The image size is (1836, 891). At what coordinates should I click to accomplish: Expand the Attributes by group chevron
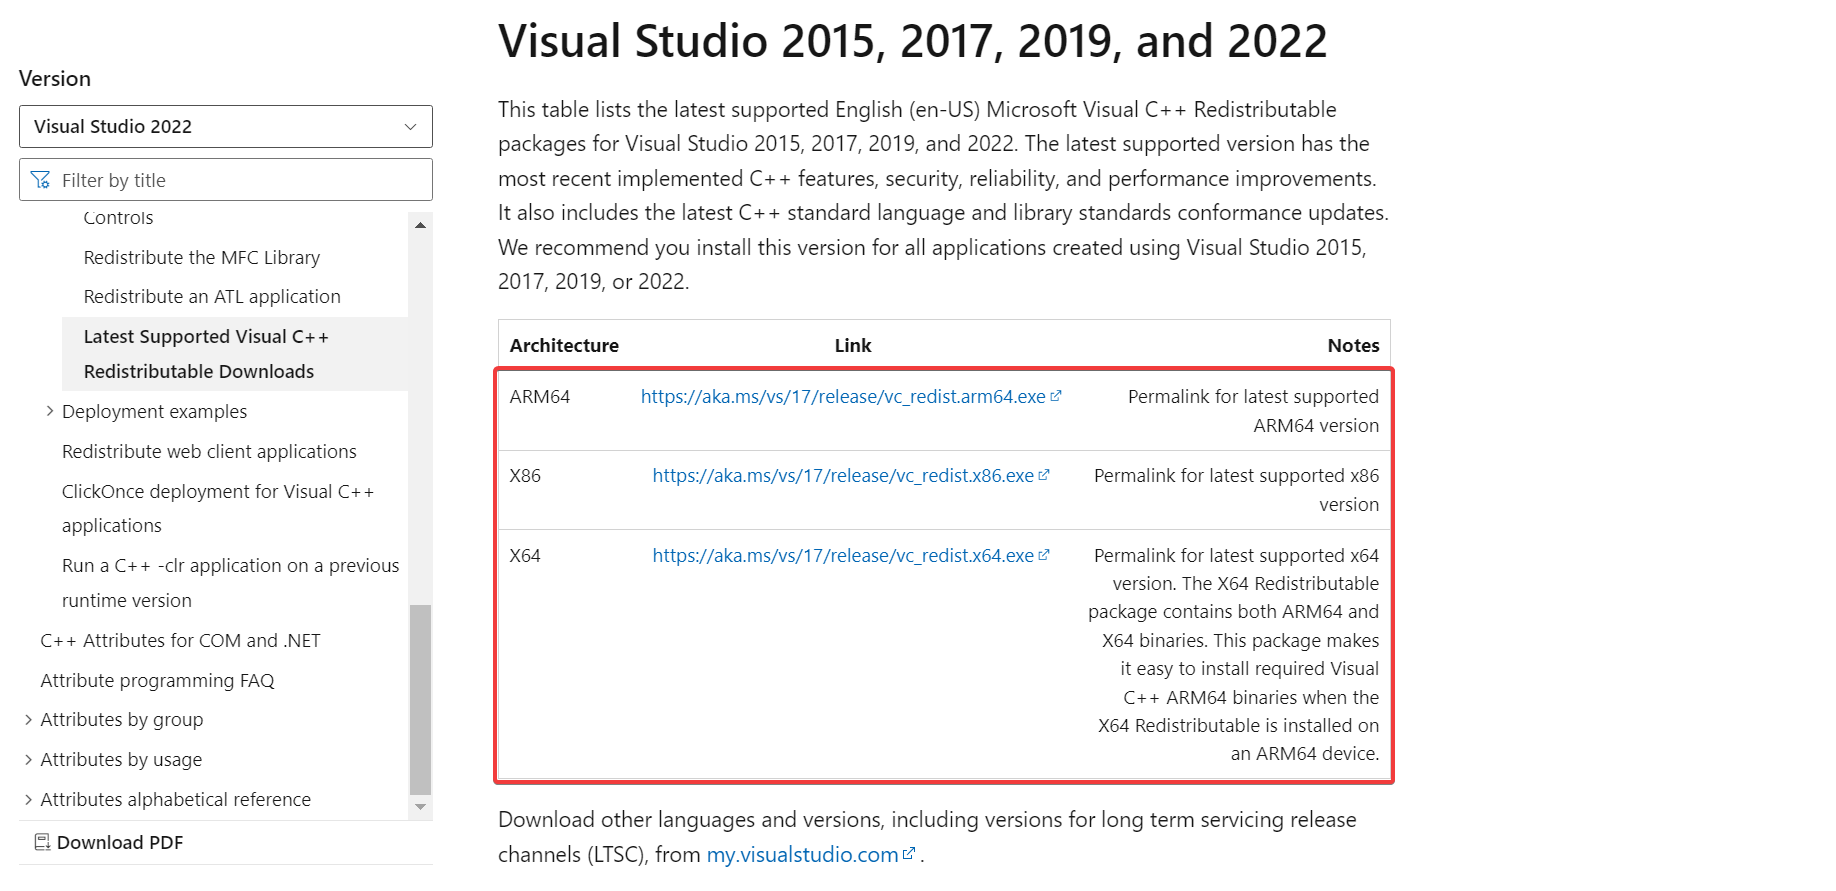click(28, 720)
